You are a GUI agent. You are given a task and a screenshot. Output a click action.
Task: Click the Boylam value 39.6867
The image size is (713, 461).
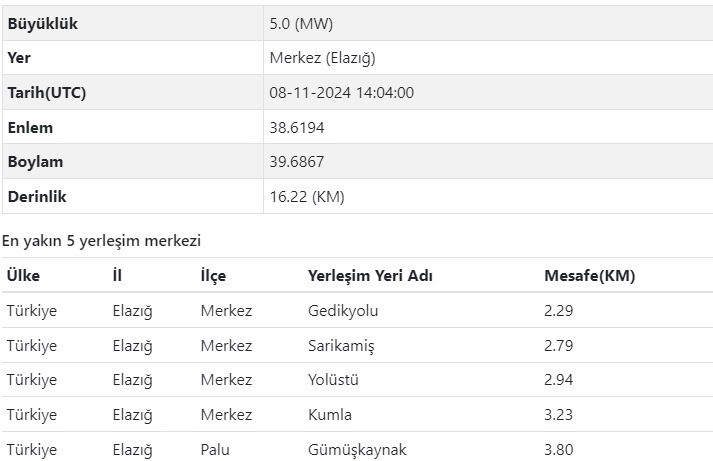click(x=296, y=162)
